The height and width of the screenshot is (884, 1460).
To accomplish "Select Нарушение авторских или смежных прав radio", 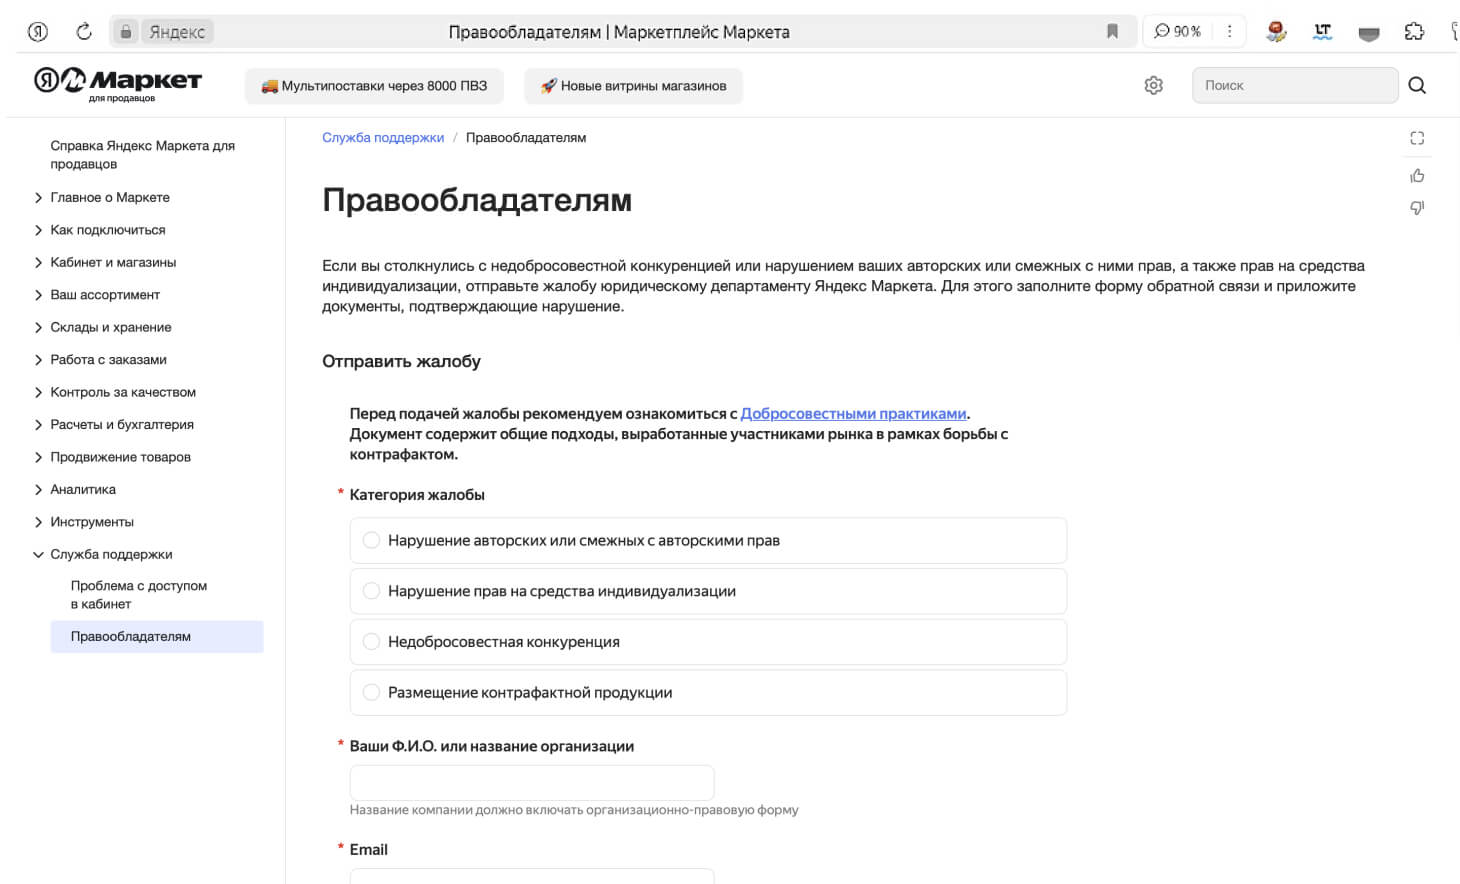I will (x=371, y=540).
